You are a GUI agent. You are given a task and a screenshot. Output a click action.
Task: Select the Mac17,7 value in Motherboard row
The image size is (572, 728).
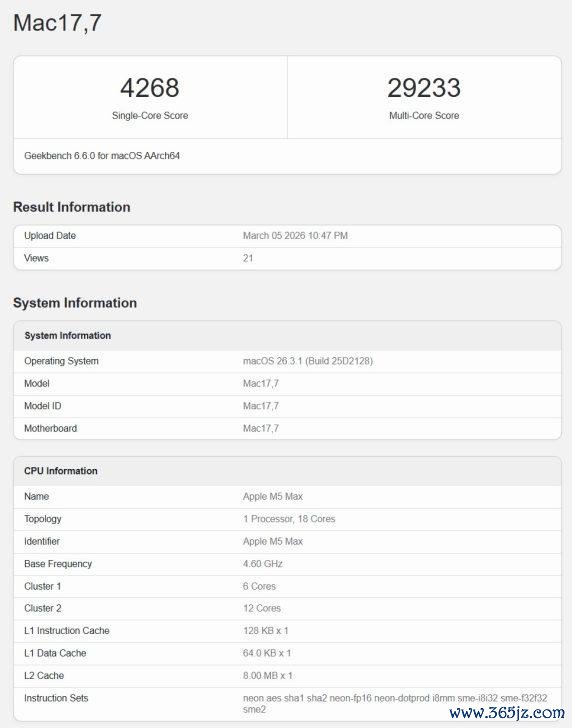click(x=260, y=428)
